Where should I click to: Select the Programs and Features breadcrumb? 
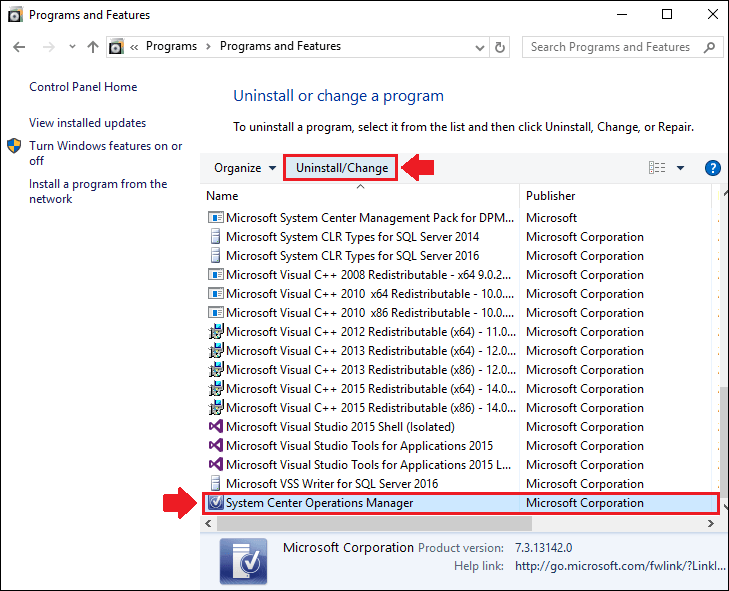click(x=280, y=46)
